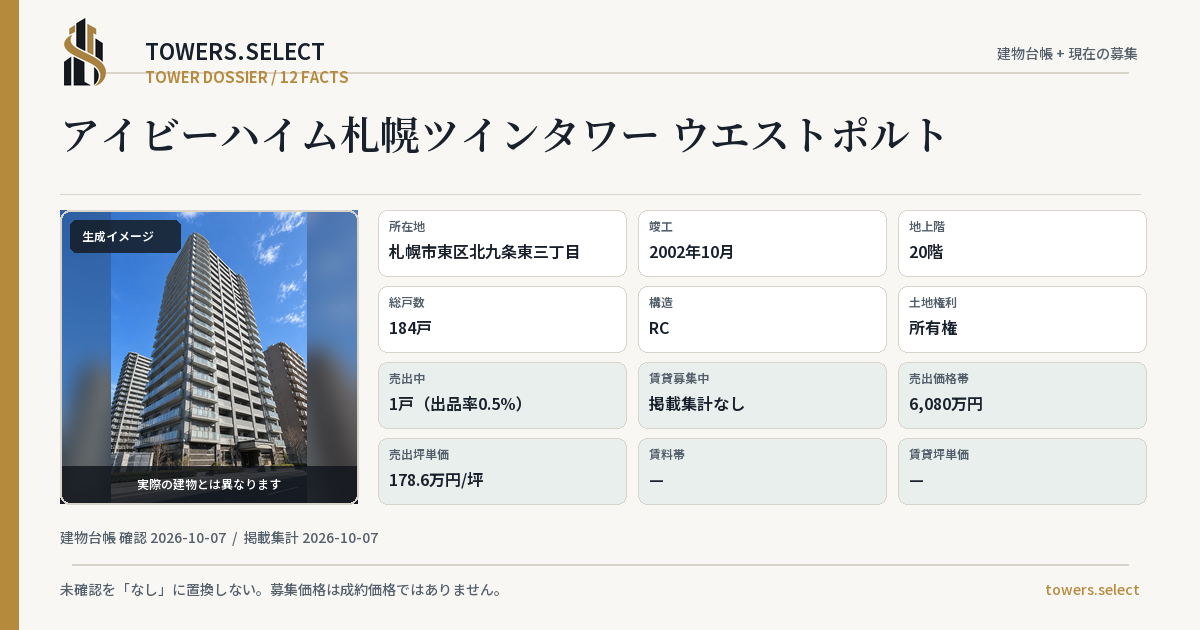Select the 竣工 completion date card
1200x630 pixels.
tap(762, 243)
